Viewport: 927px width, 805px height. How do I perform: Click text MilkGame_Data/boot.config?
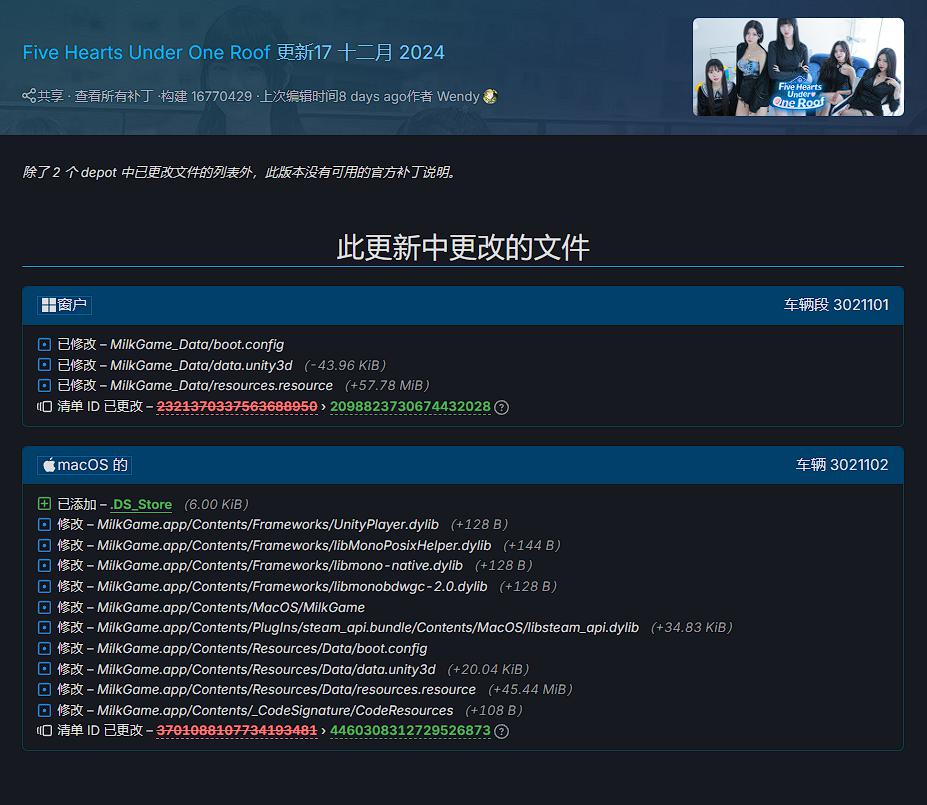tap(197, 345)
